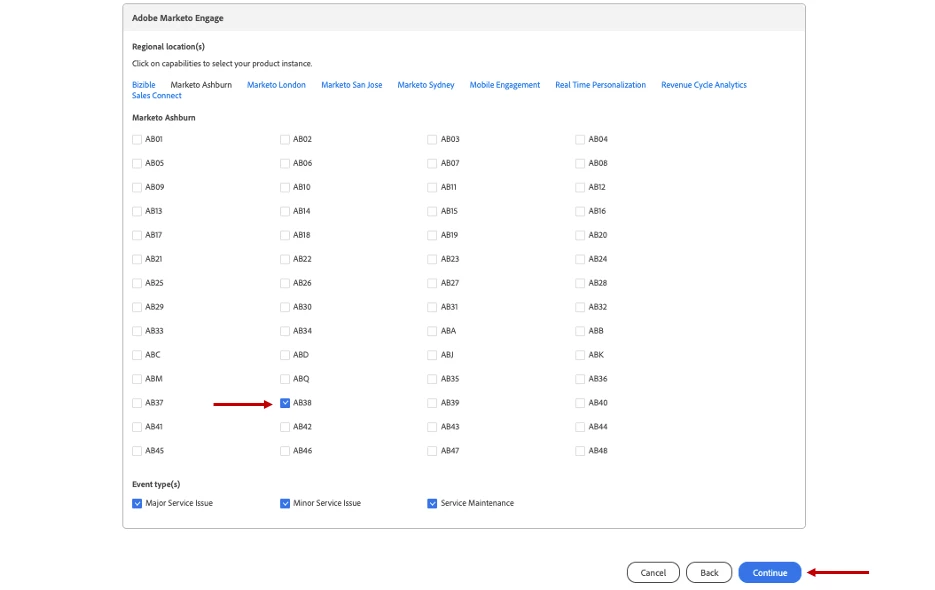The height and width of the screenshot is (590, 935).
Task: Check the AB42 checkbox
Action: point(285,427)
